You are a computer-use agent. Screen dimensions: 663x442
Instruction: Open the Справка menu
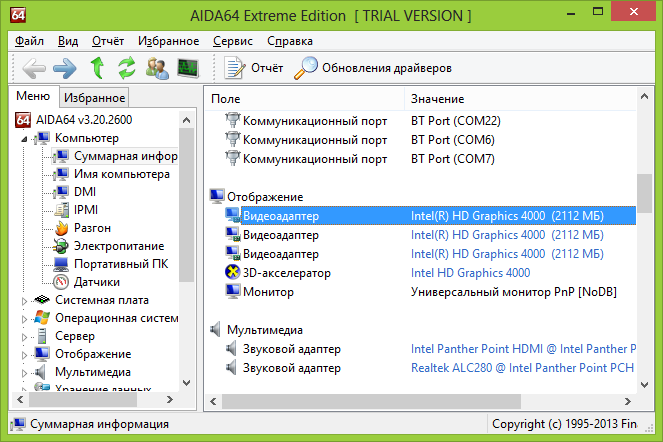(x=290, y=41)
